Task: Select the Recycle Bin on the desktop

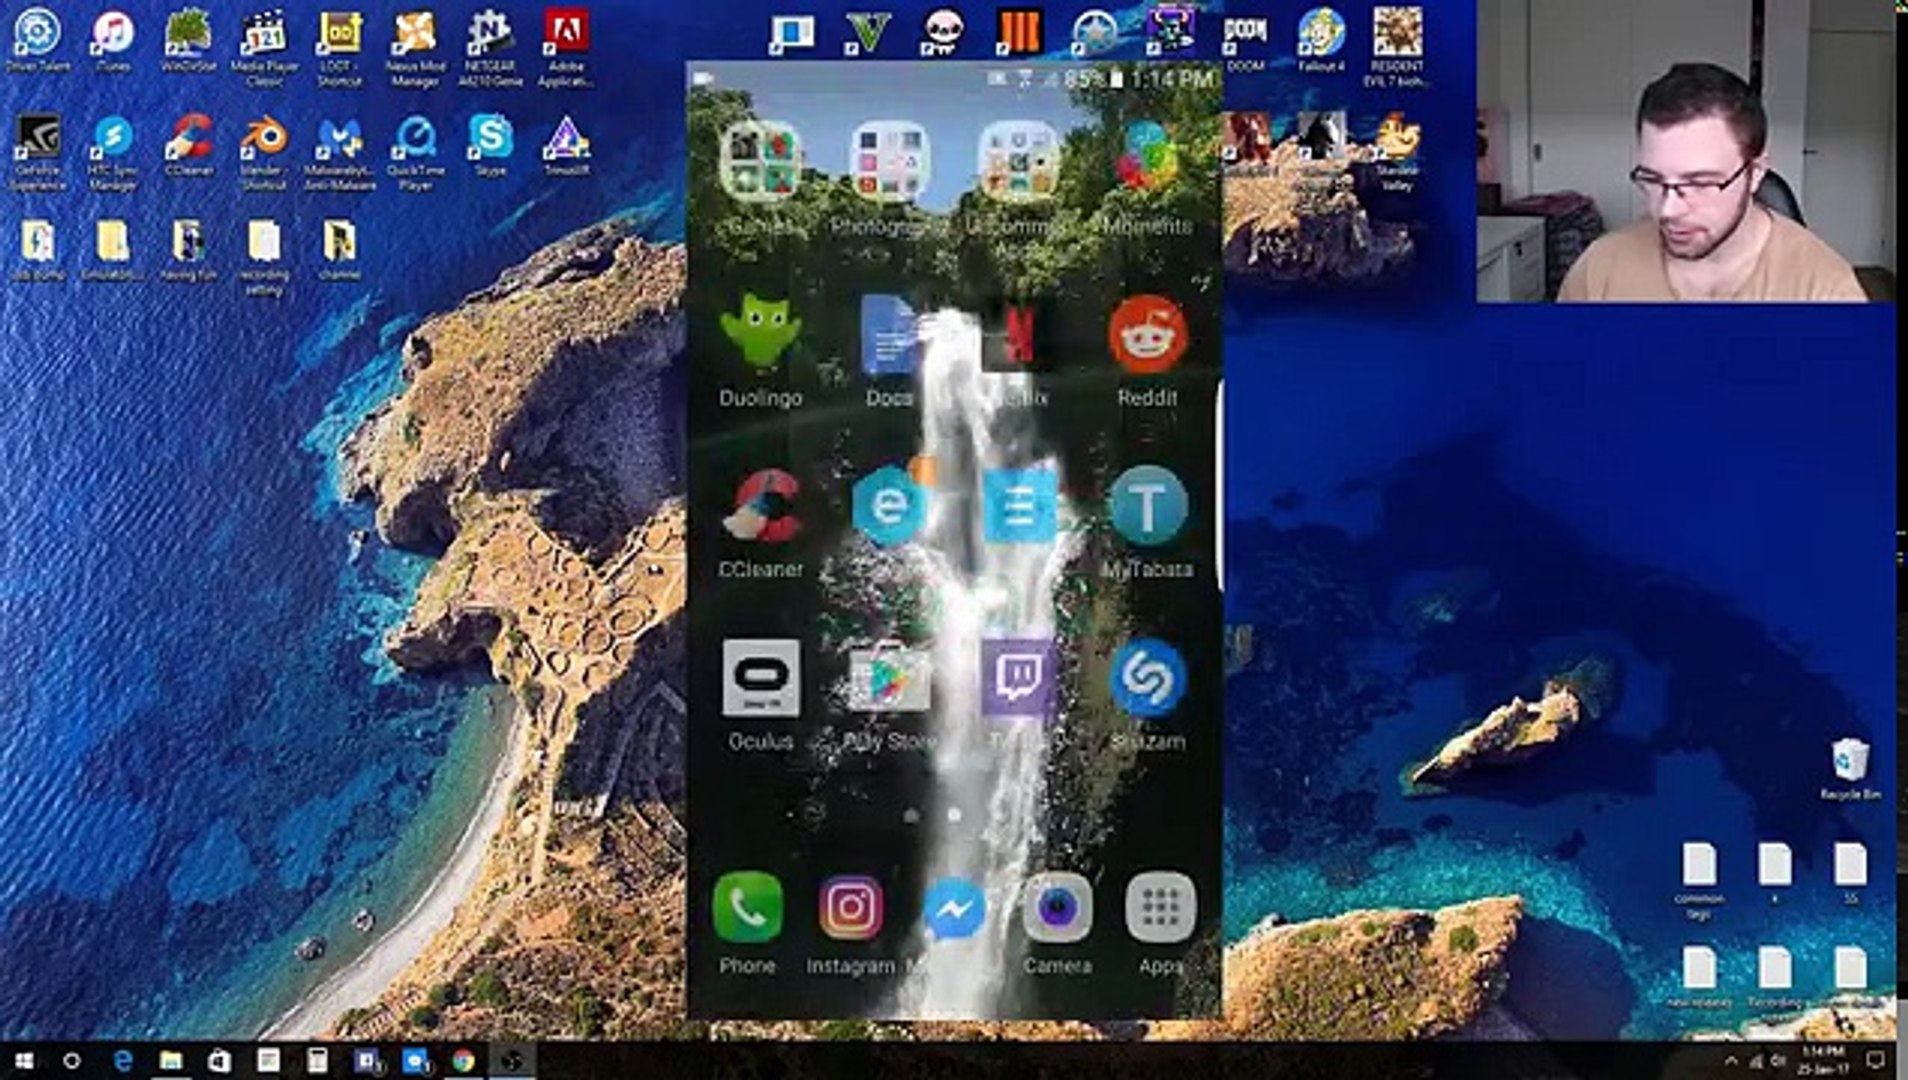Action: 1850,768
